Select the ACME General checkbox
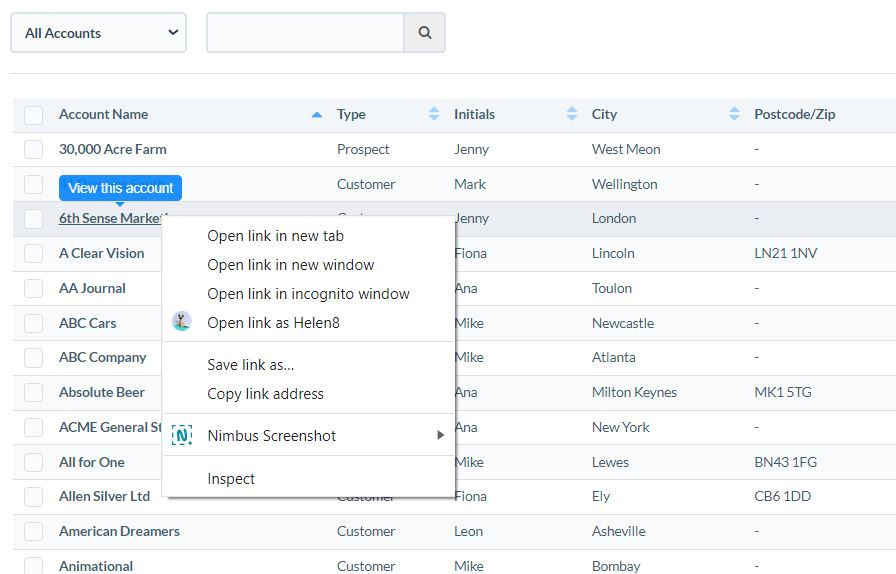The height and width of the screenshot is (574, 896). [x=33, y=428]
